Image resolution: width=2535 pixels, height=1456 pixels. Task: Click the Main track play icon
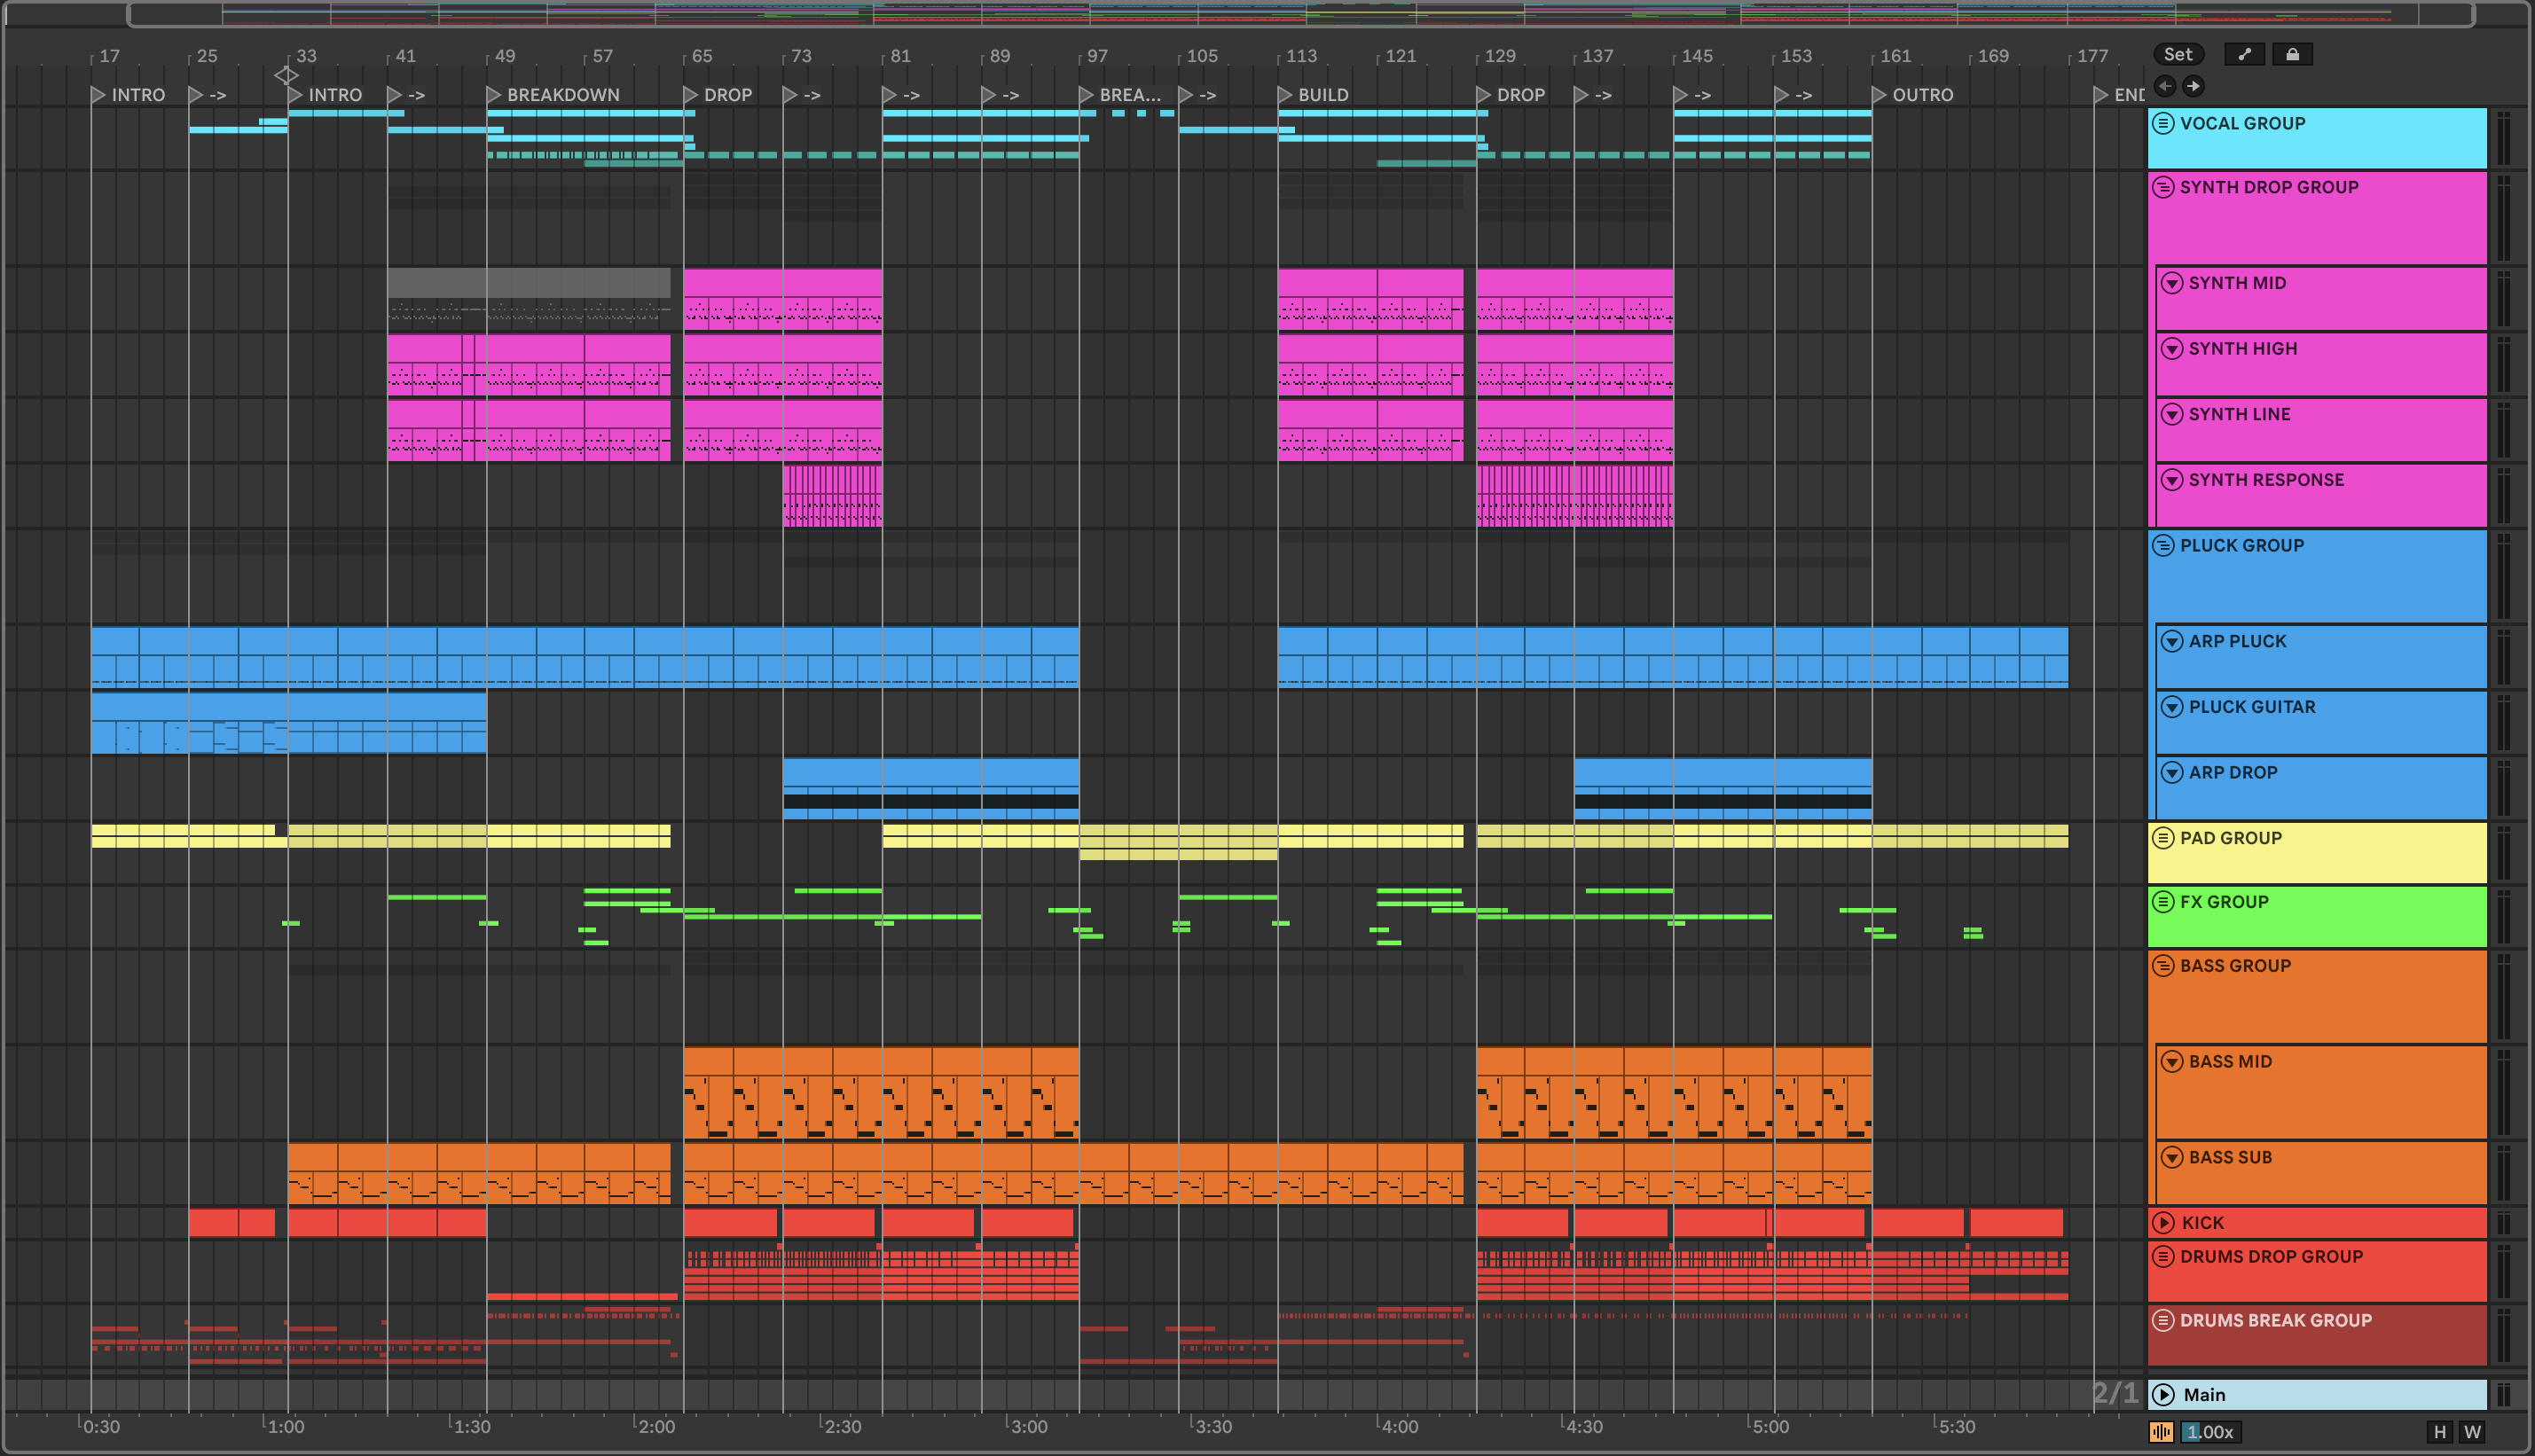click(2164, 1394)
